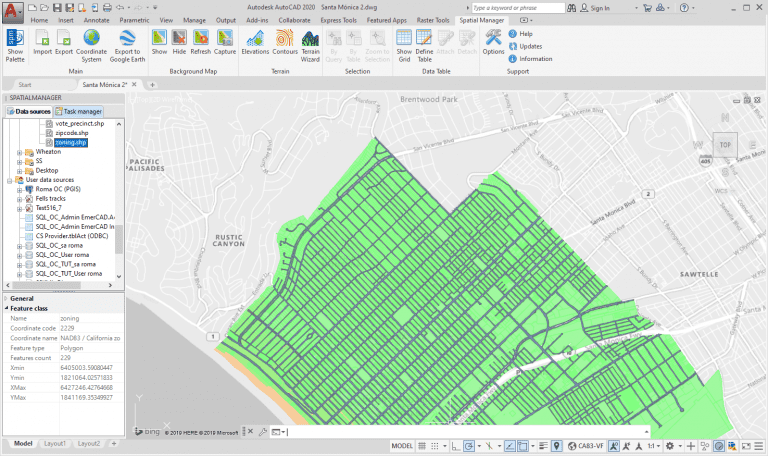Open the Define Table tool
Screen dimensions: 768x456
coord(424,45)
